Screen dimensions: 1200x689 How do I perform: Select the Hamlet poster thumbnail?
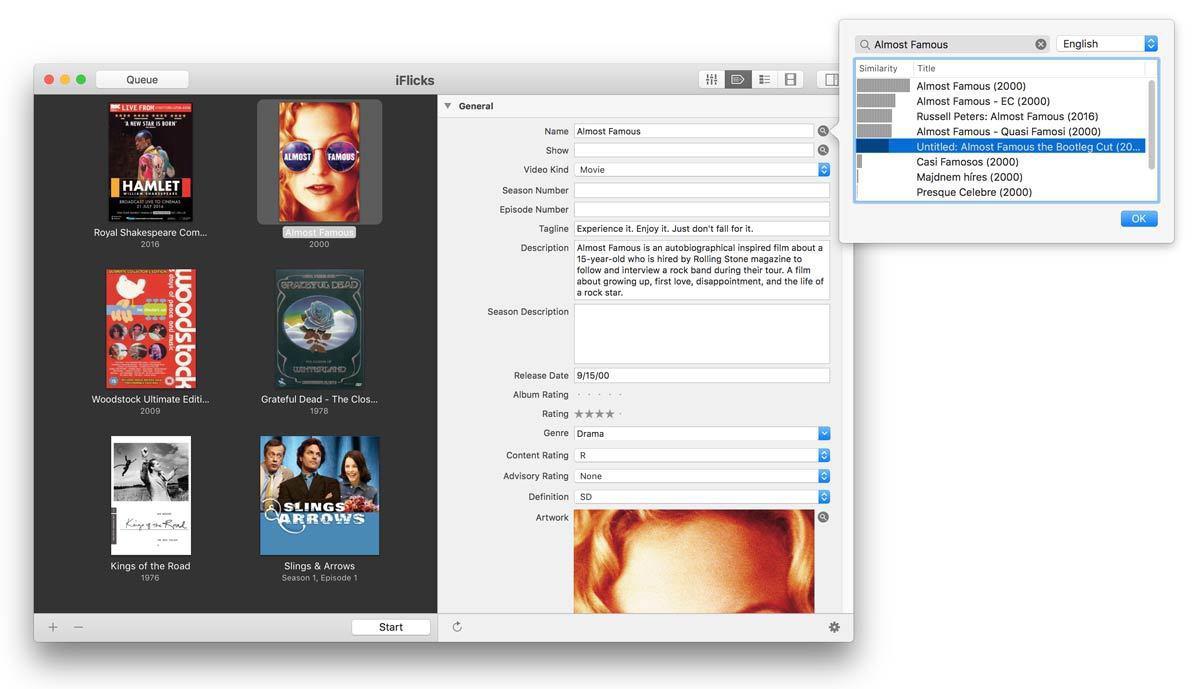click(x=151, y=162)
